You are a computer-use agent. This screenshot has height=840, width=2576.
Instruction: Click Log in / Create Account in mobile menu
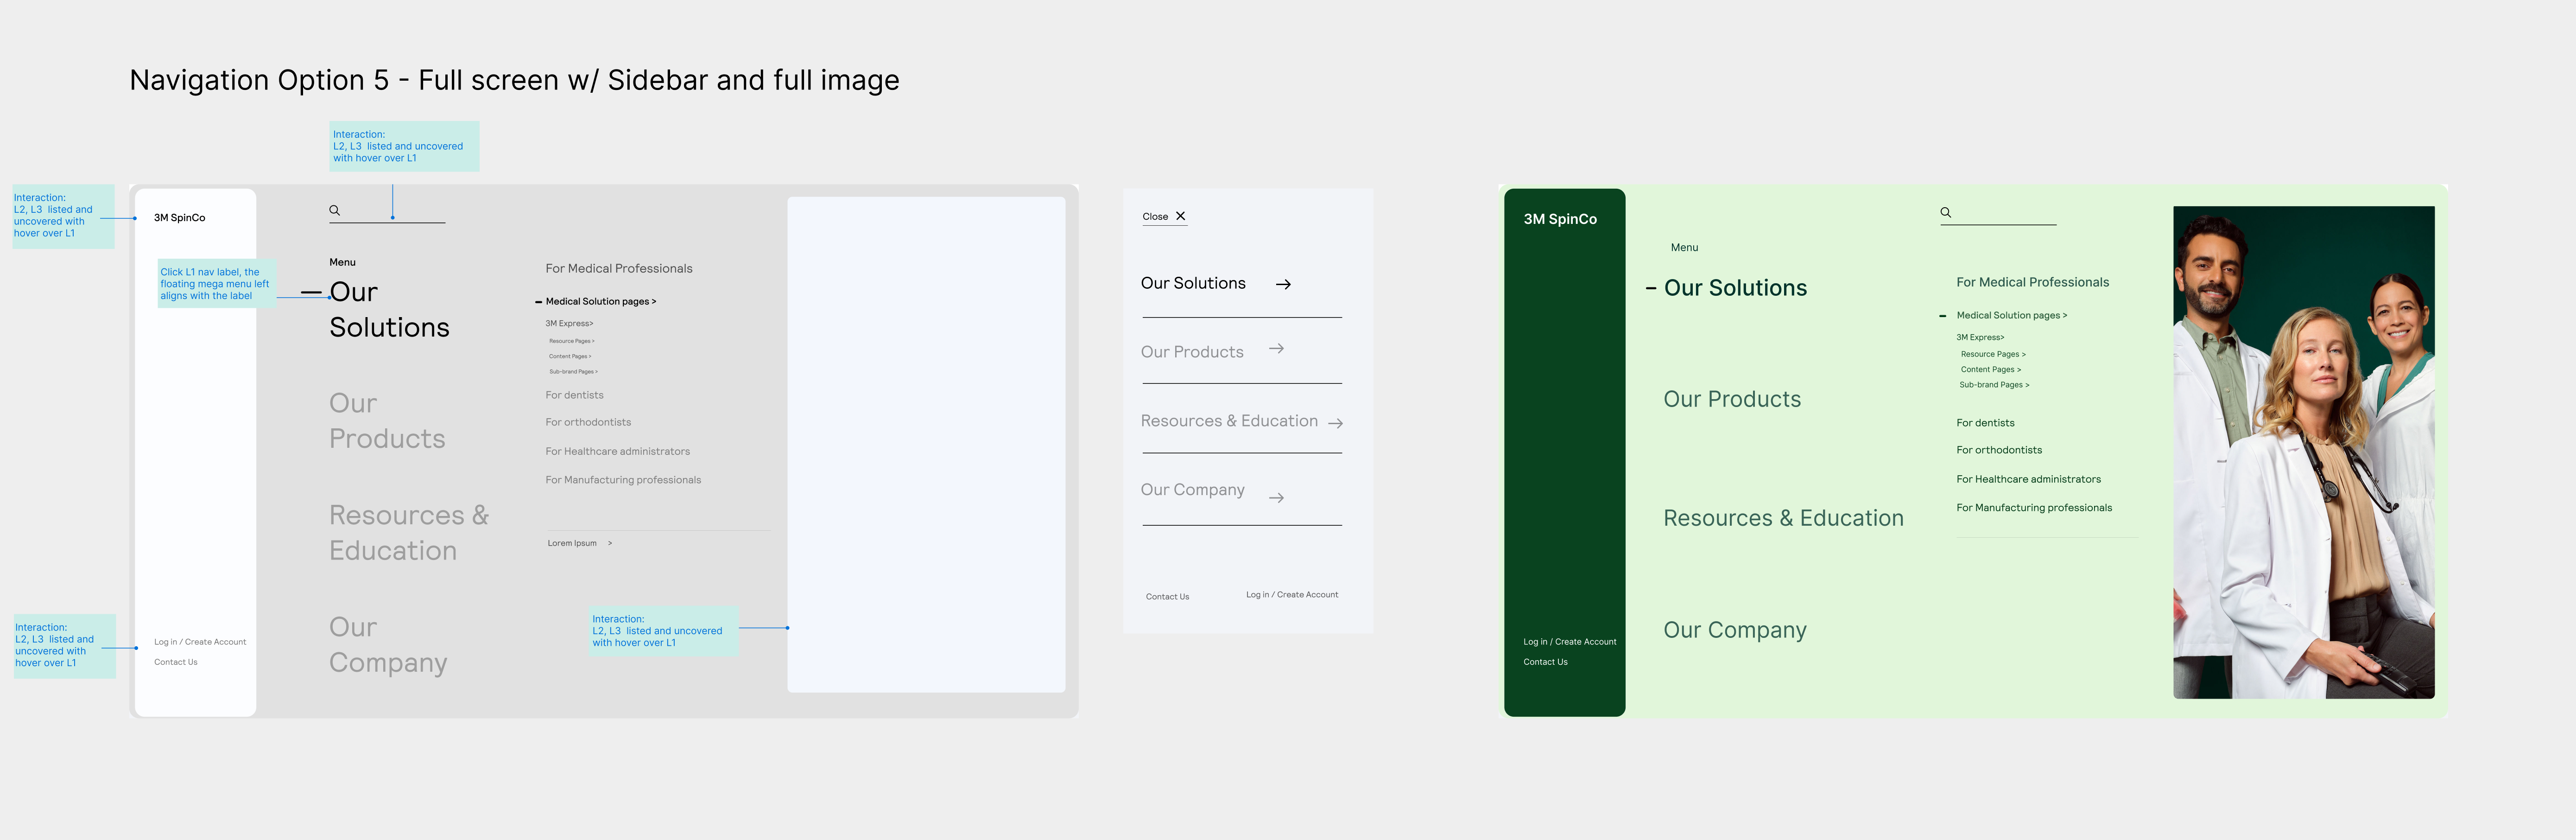click(1292, 595)
